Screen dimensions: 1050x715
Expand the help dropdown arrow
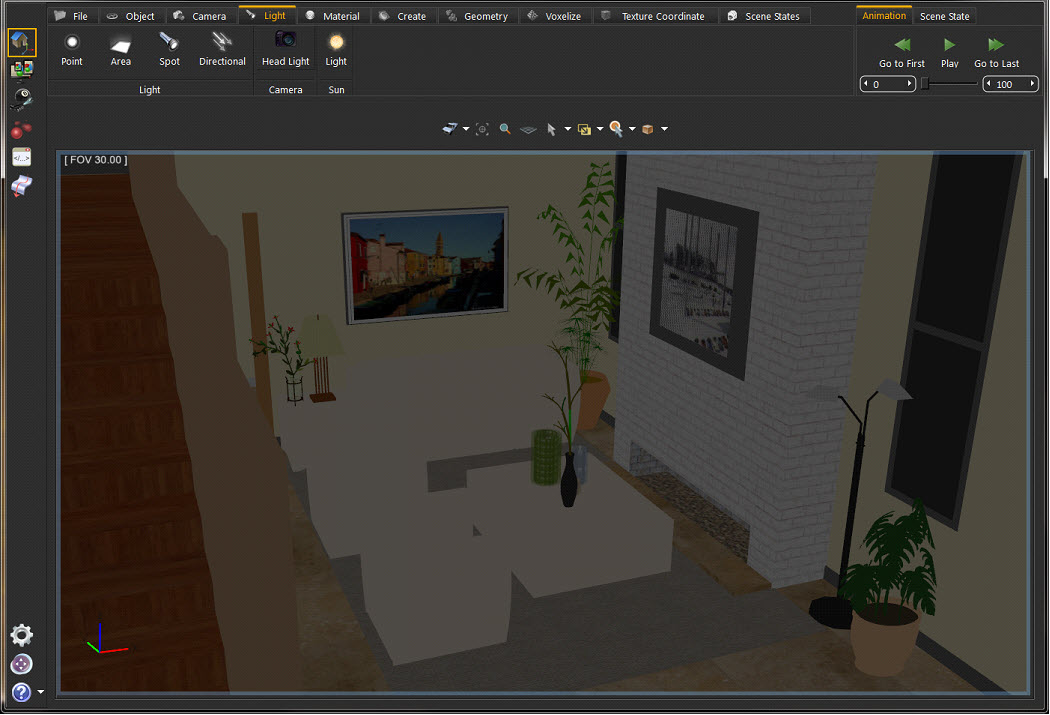pos(40,692)
